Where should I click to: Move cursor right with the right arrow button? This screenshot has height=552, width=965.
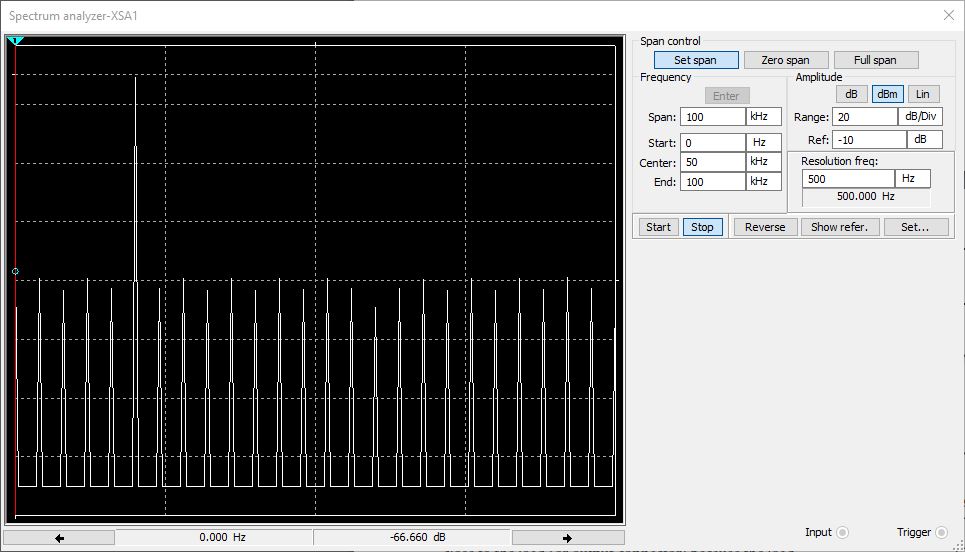567,538
